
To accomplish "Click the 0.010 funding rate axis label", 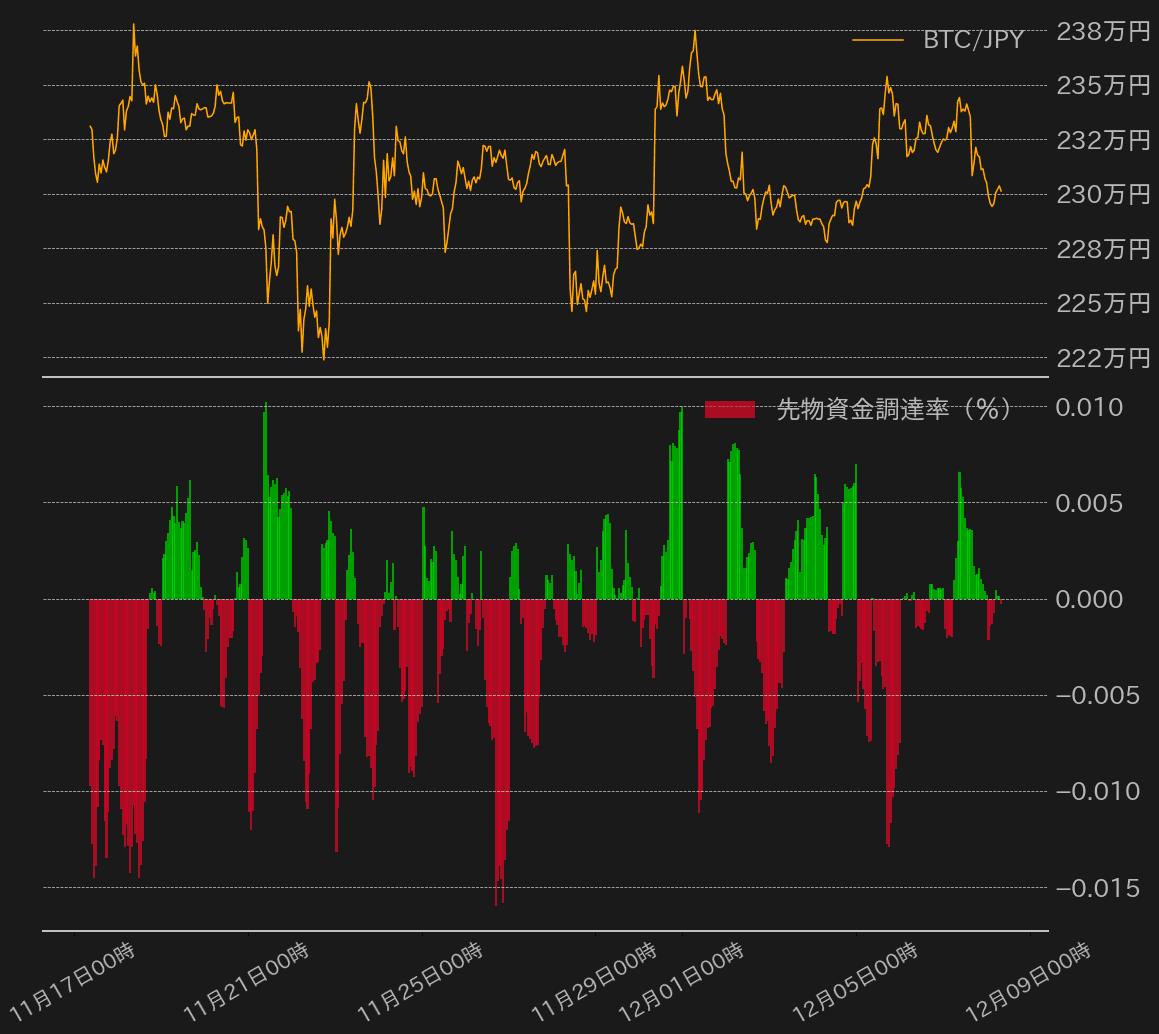I will (1089, 407).
